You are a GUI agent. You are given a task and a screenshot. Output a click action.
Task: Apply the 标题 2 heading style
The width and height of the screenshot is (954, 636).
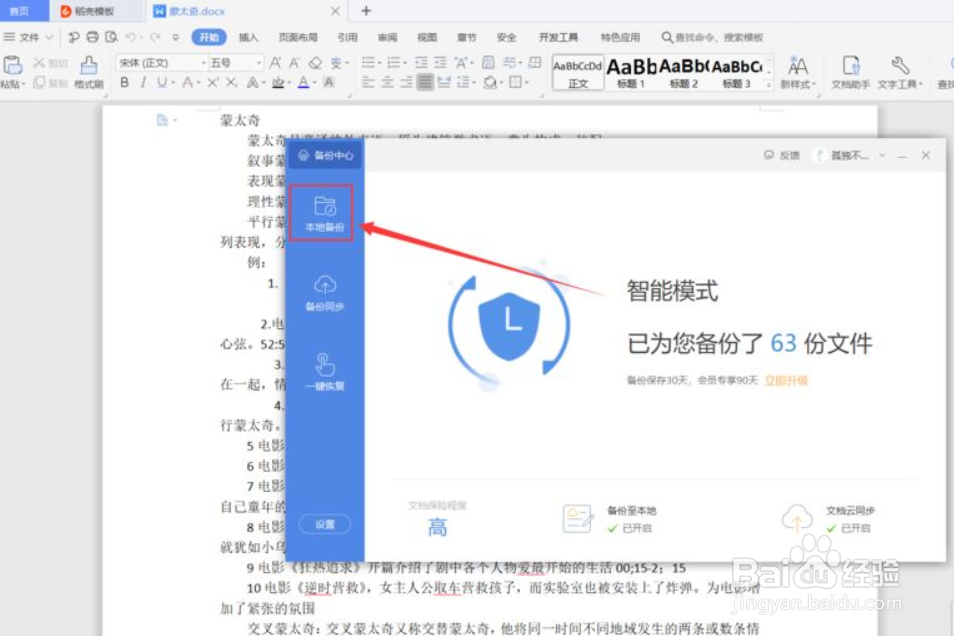684,72
